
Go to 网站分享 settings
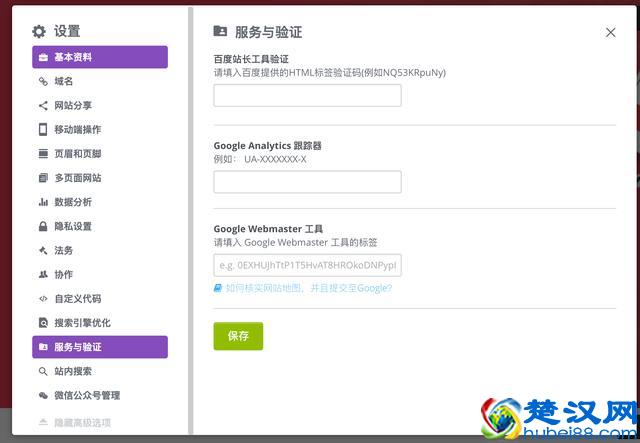(x=100, y=105)
